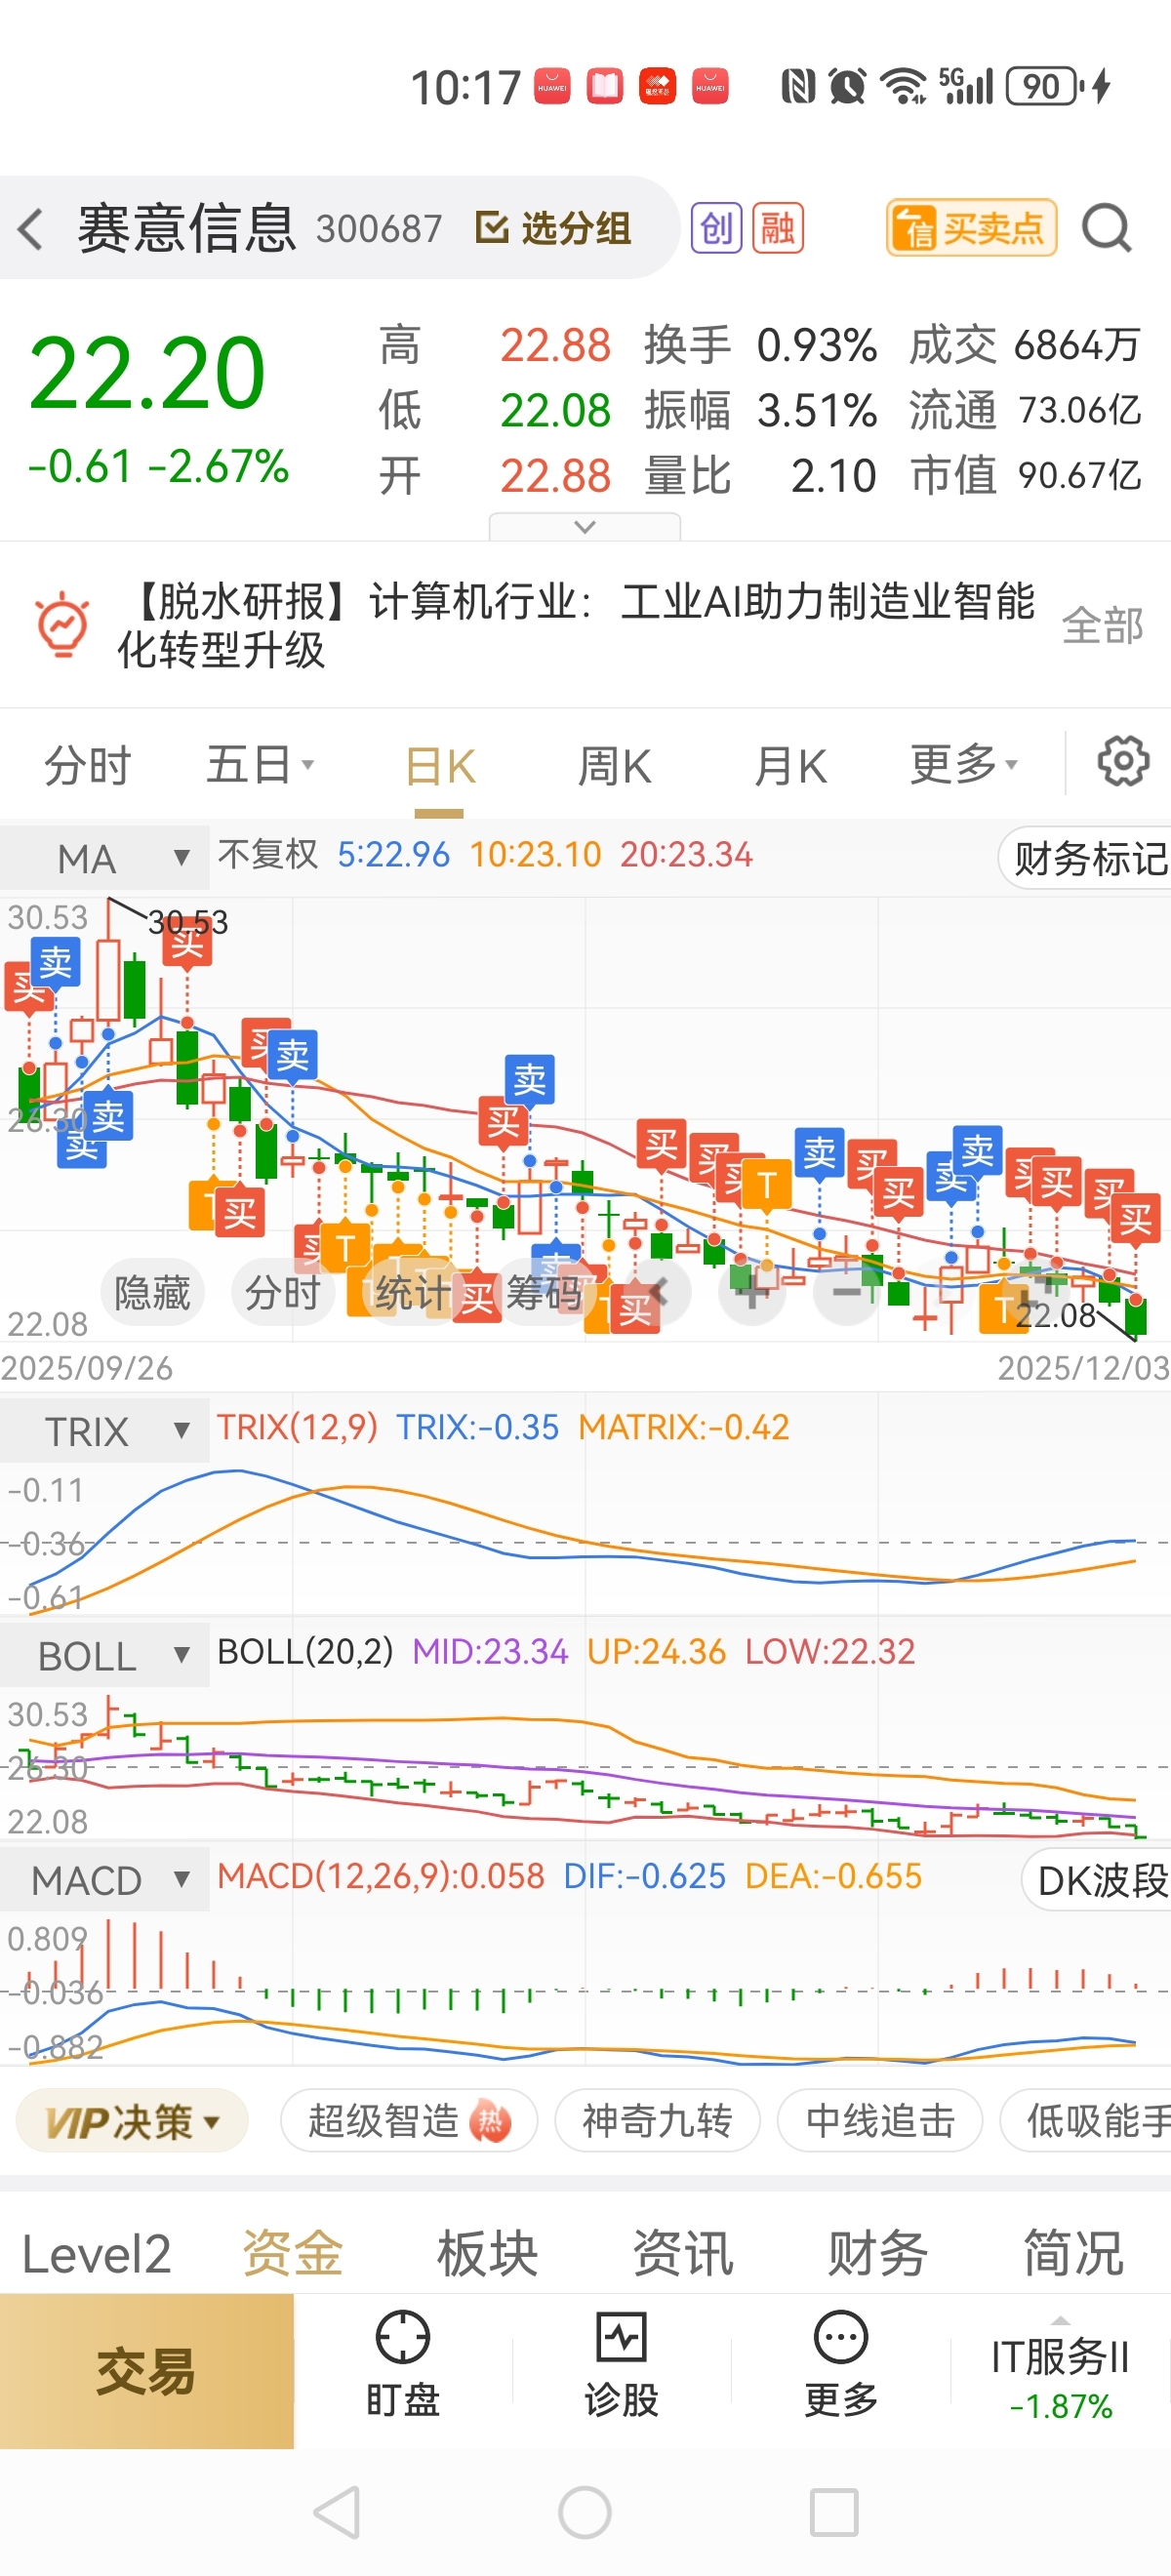
Task: Switch to the 资讯 news tab
Action: tap(683, 2254)
